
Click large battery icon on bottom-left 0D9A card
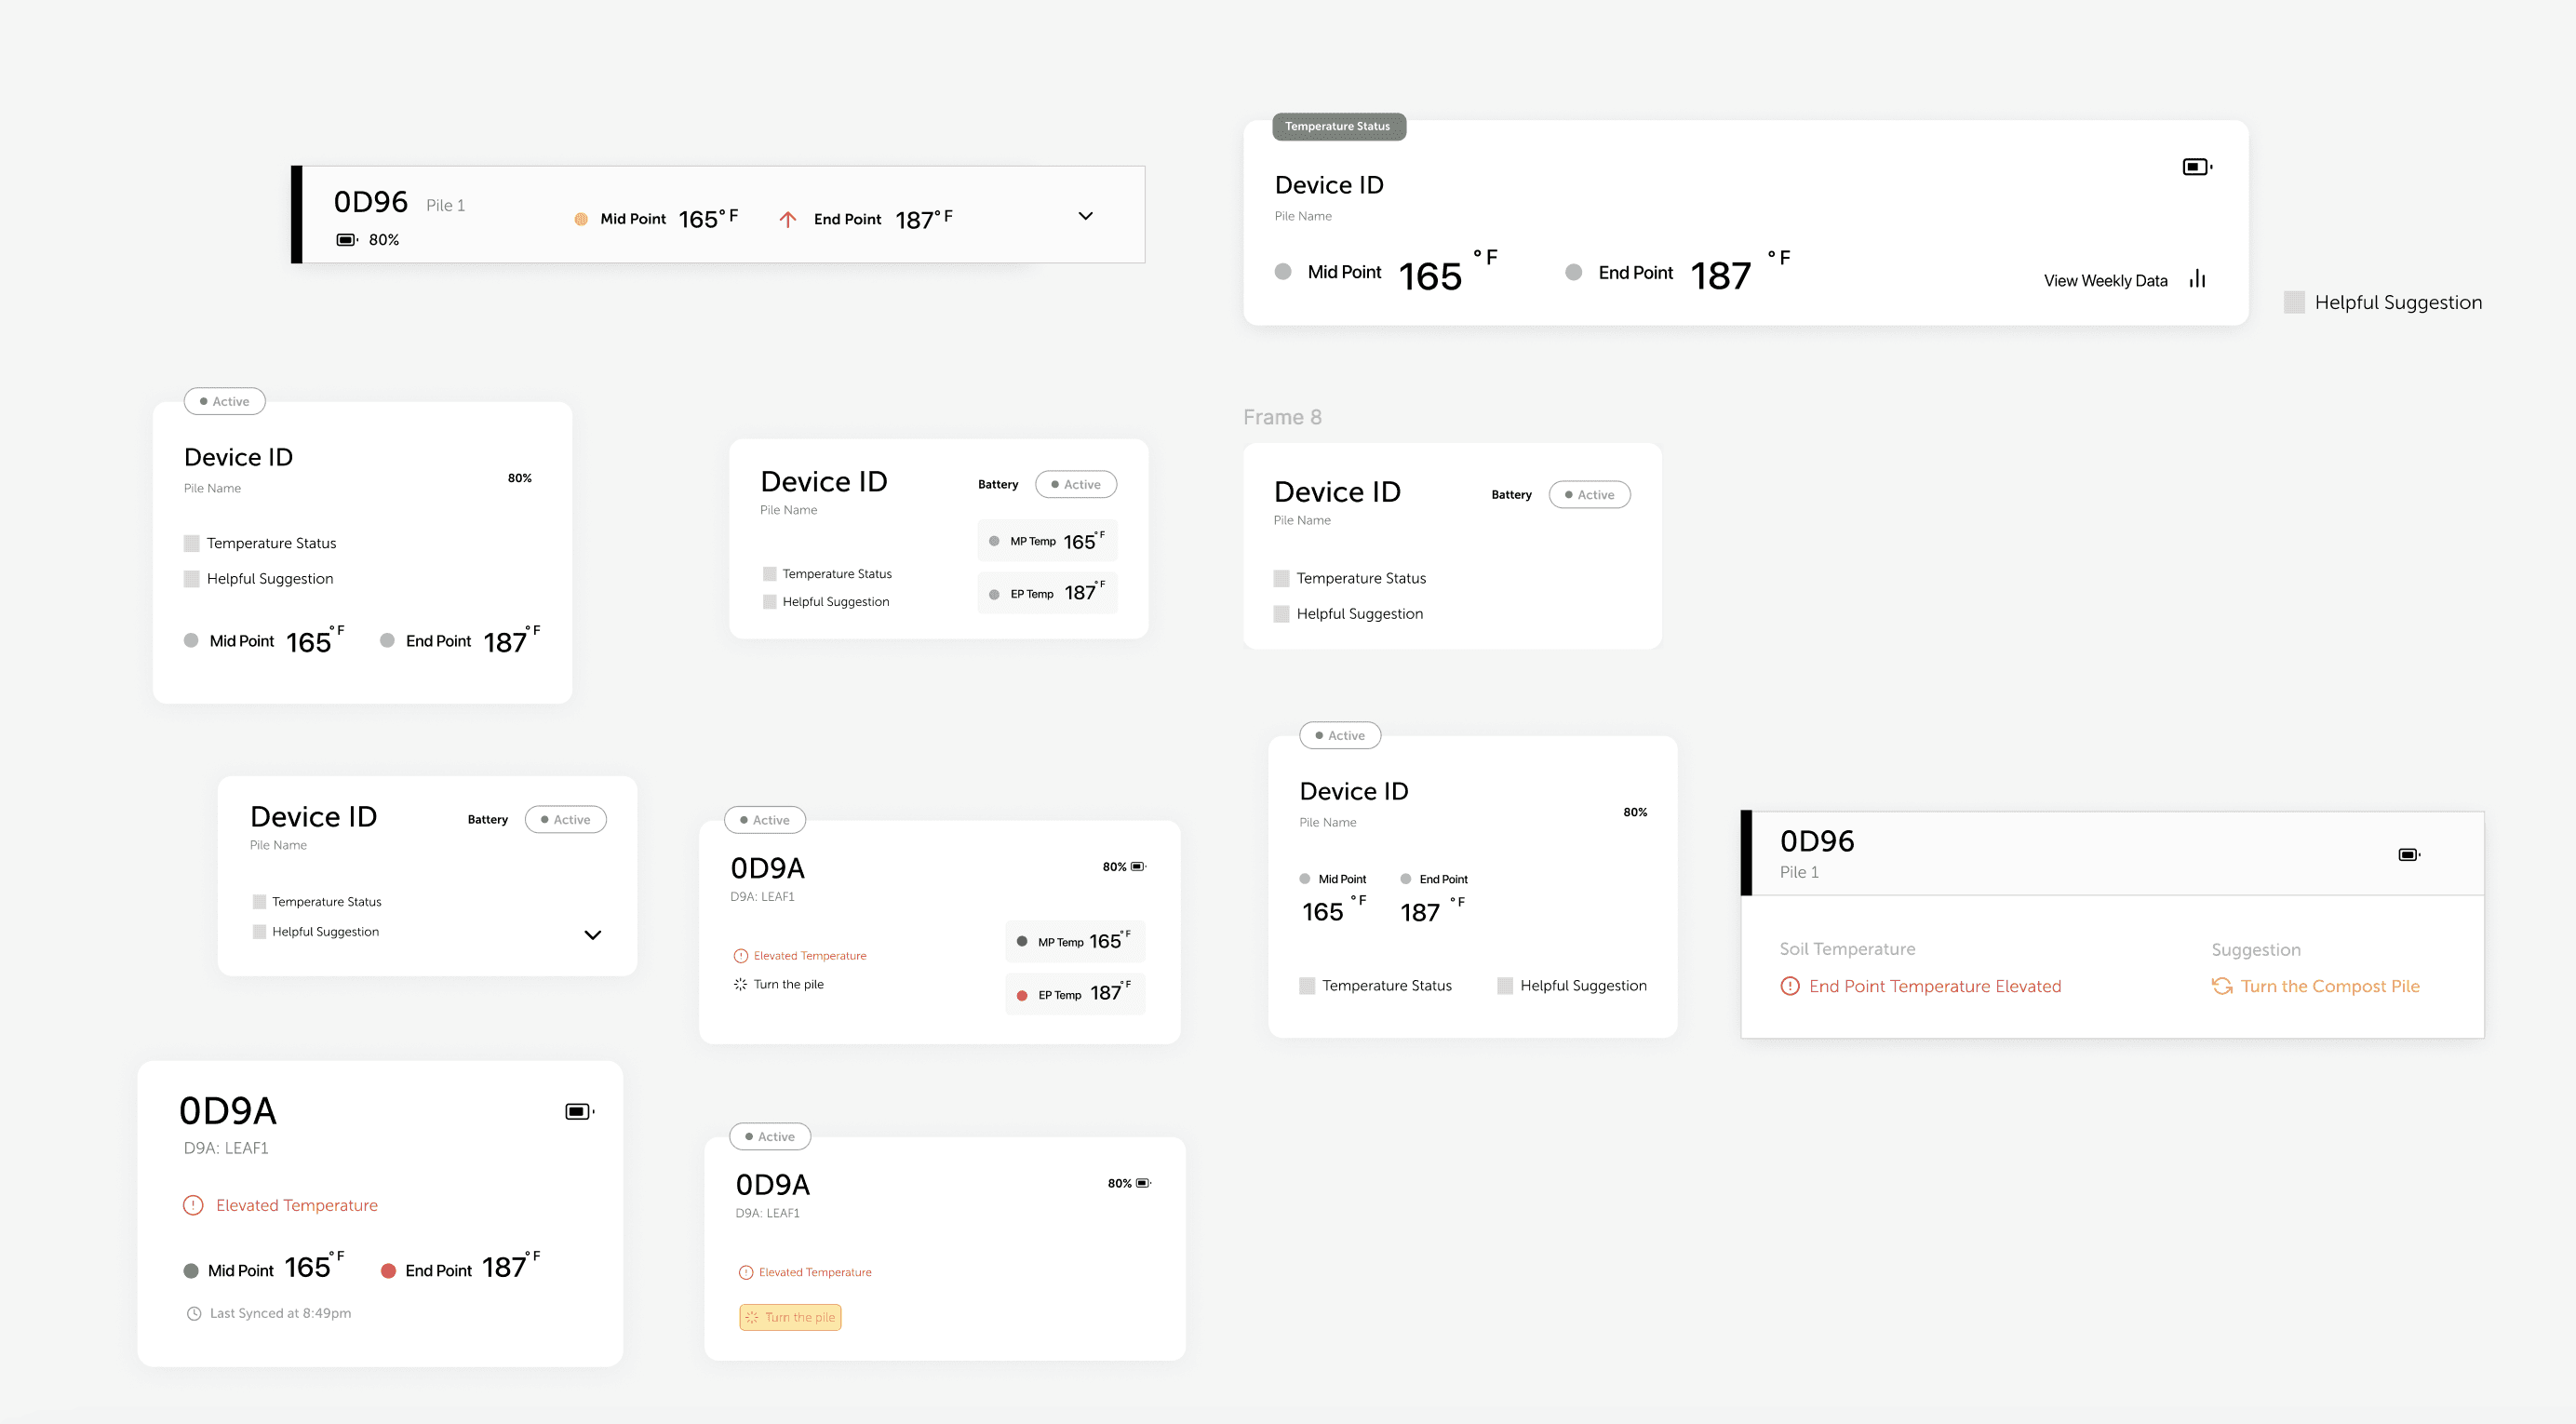[x=578, y=1111]
